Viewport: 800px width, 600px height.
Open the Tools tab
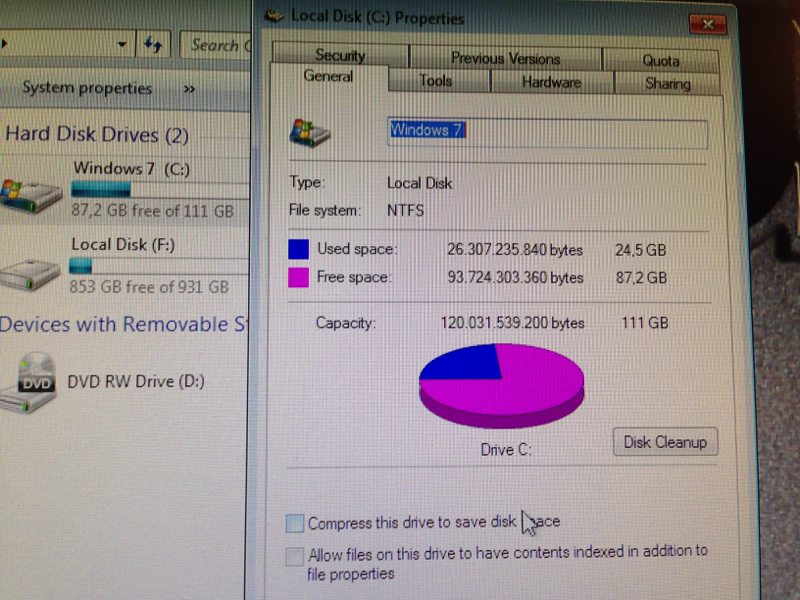coord(435,81)
